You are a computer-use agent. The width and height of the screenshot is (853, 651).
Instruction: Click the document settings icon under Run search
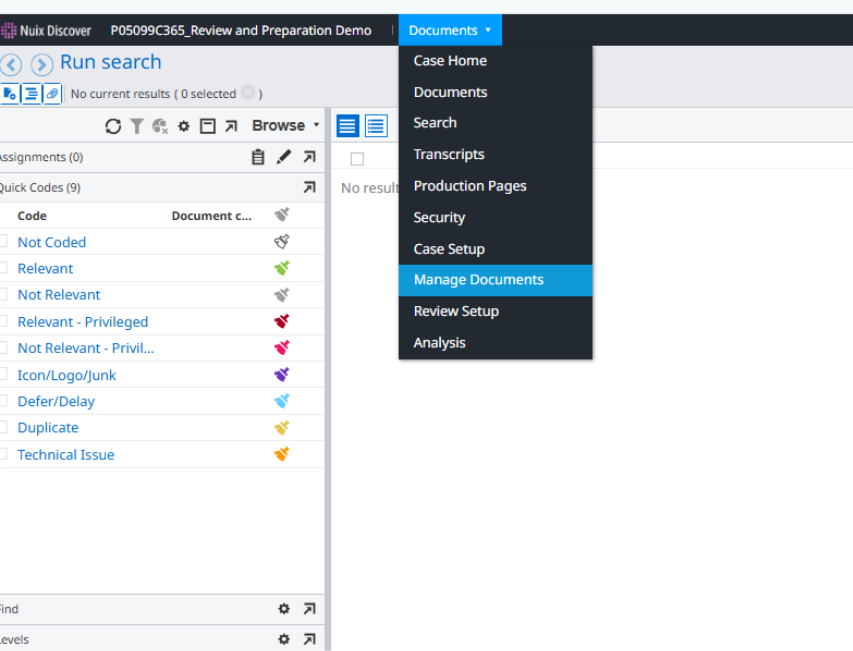[9, 94]
